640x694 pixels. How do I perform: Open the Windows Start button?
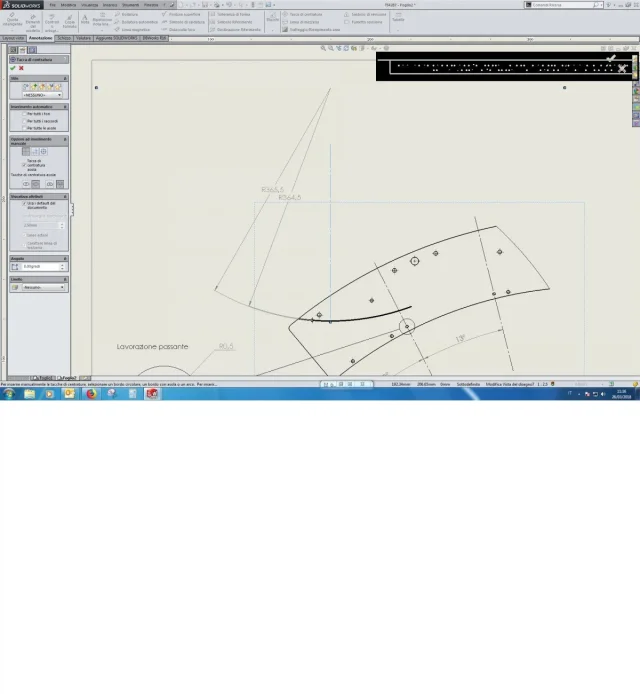9,394
